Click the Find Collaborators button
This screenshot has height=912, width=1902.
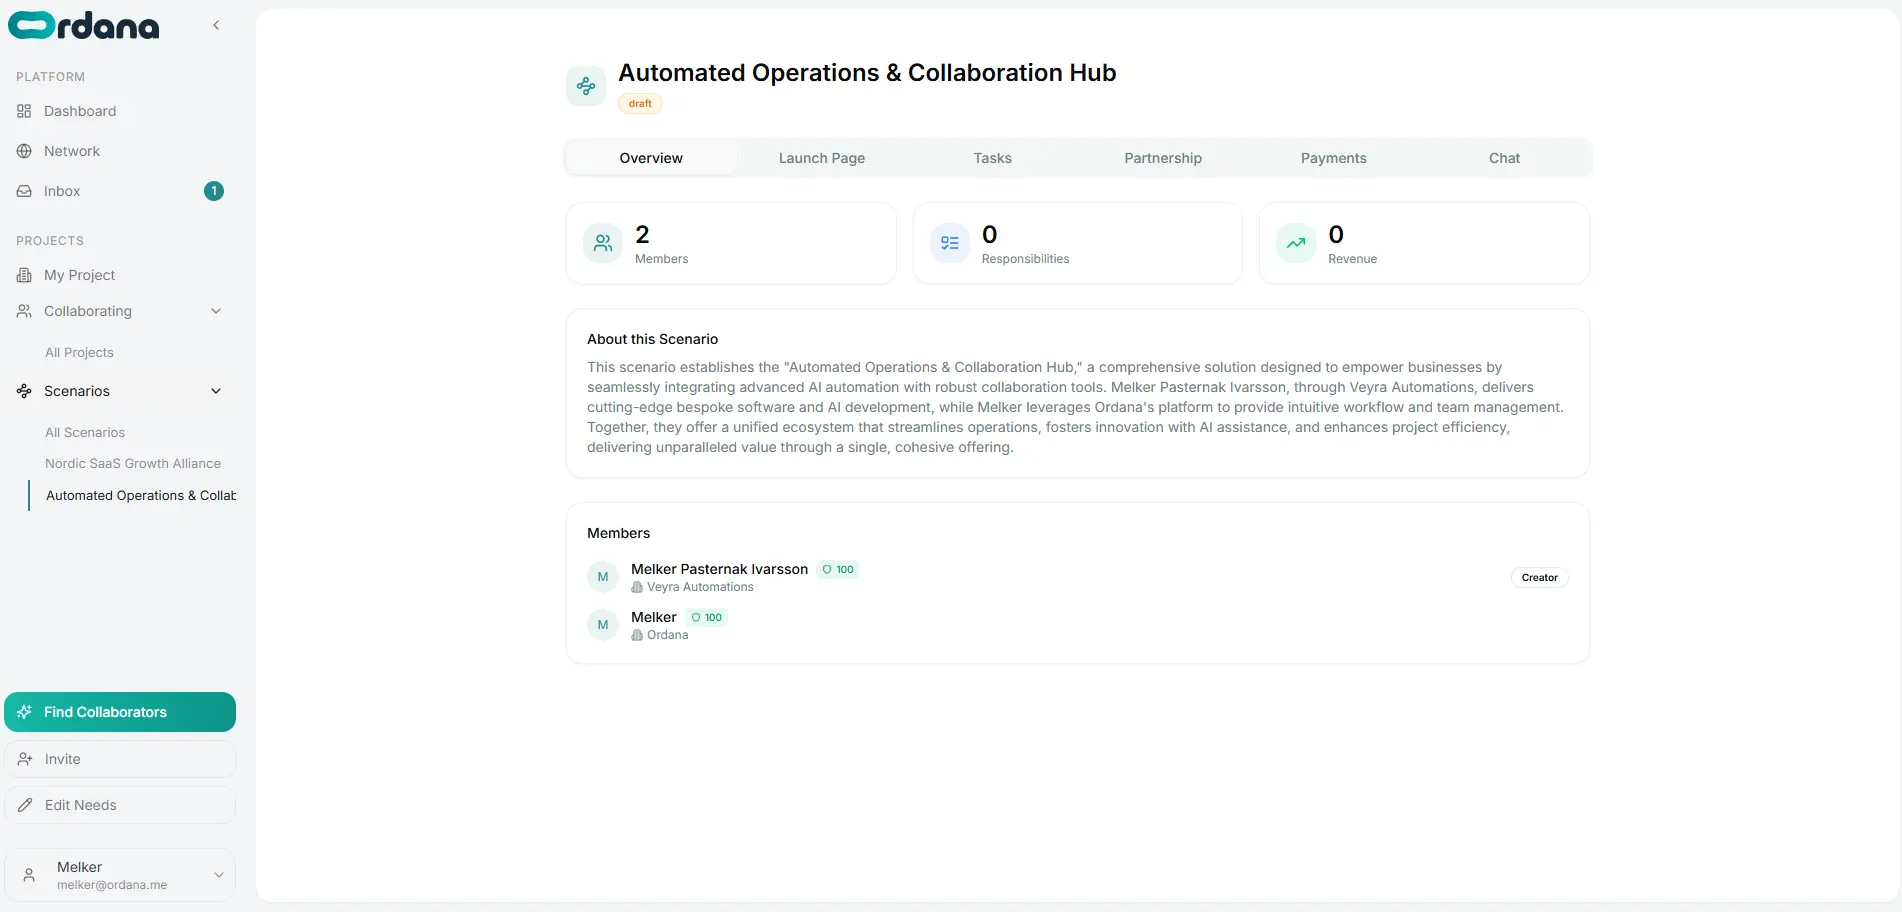pos(120,712)
